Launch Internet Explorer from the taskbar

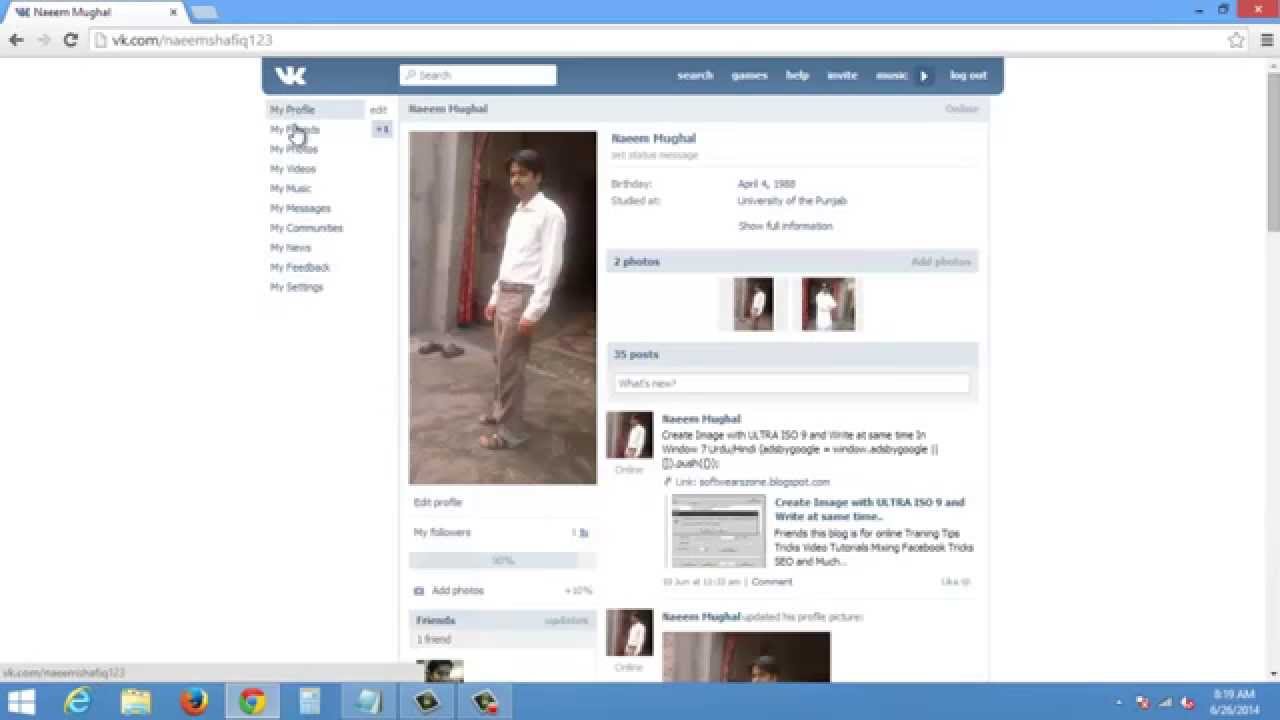tap(77, 702)
